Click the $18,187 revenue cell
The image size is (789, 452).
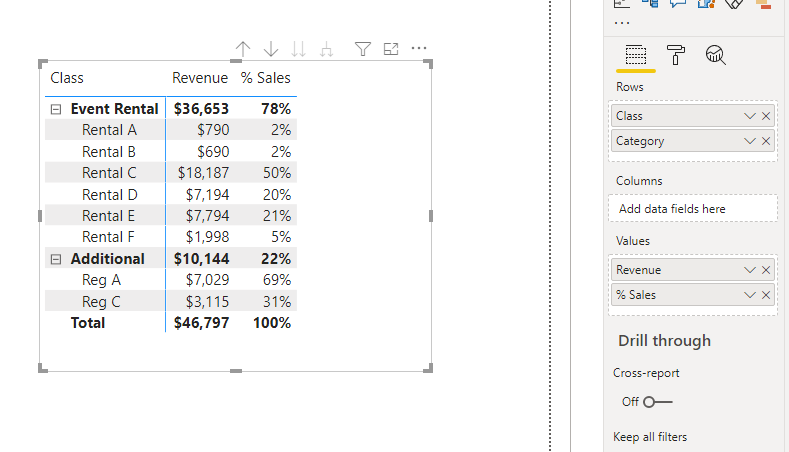203,173
